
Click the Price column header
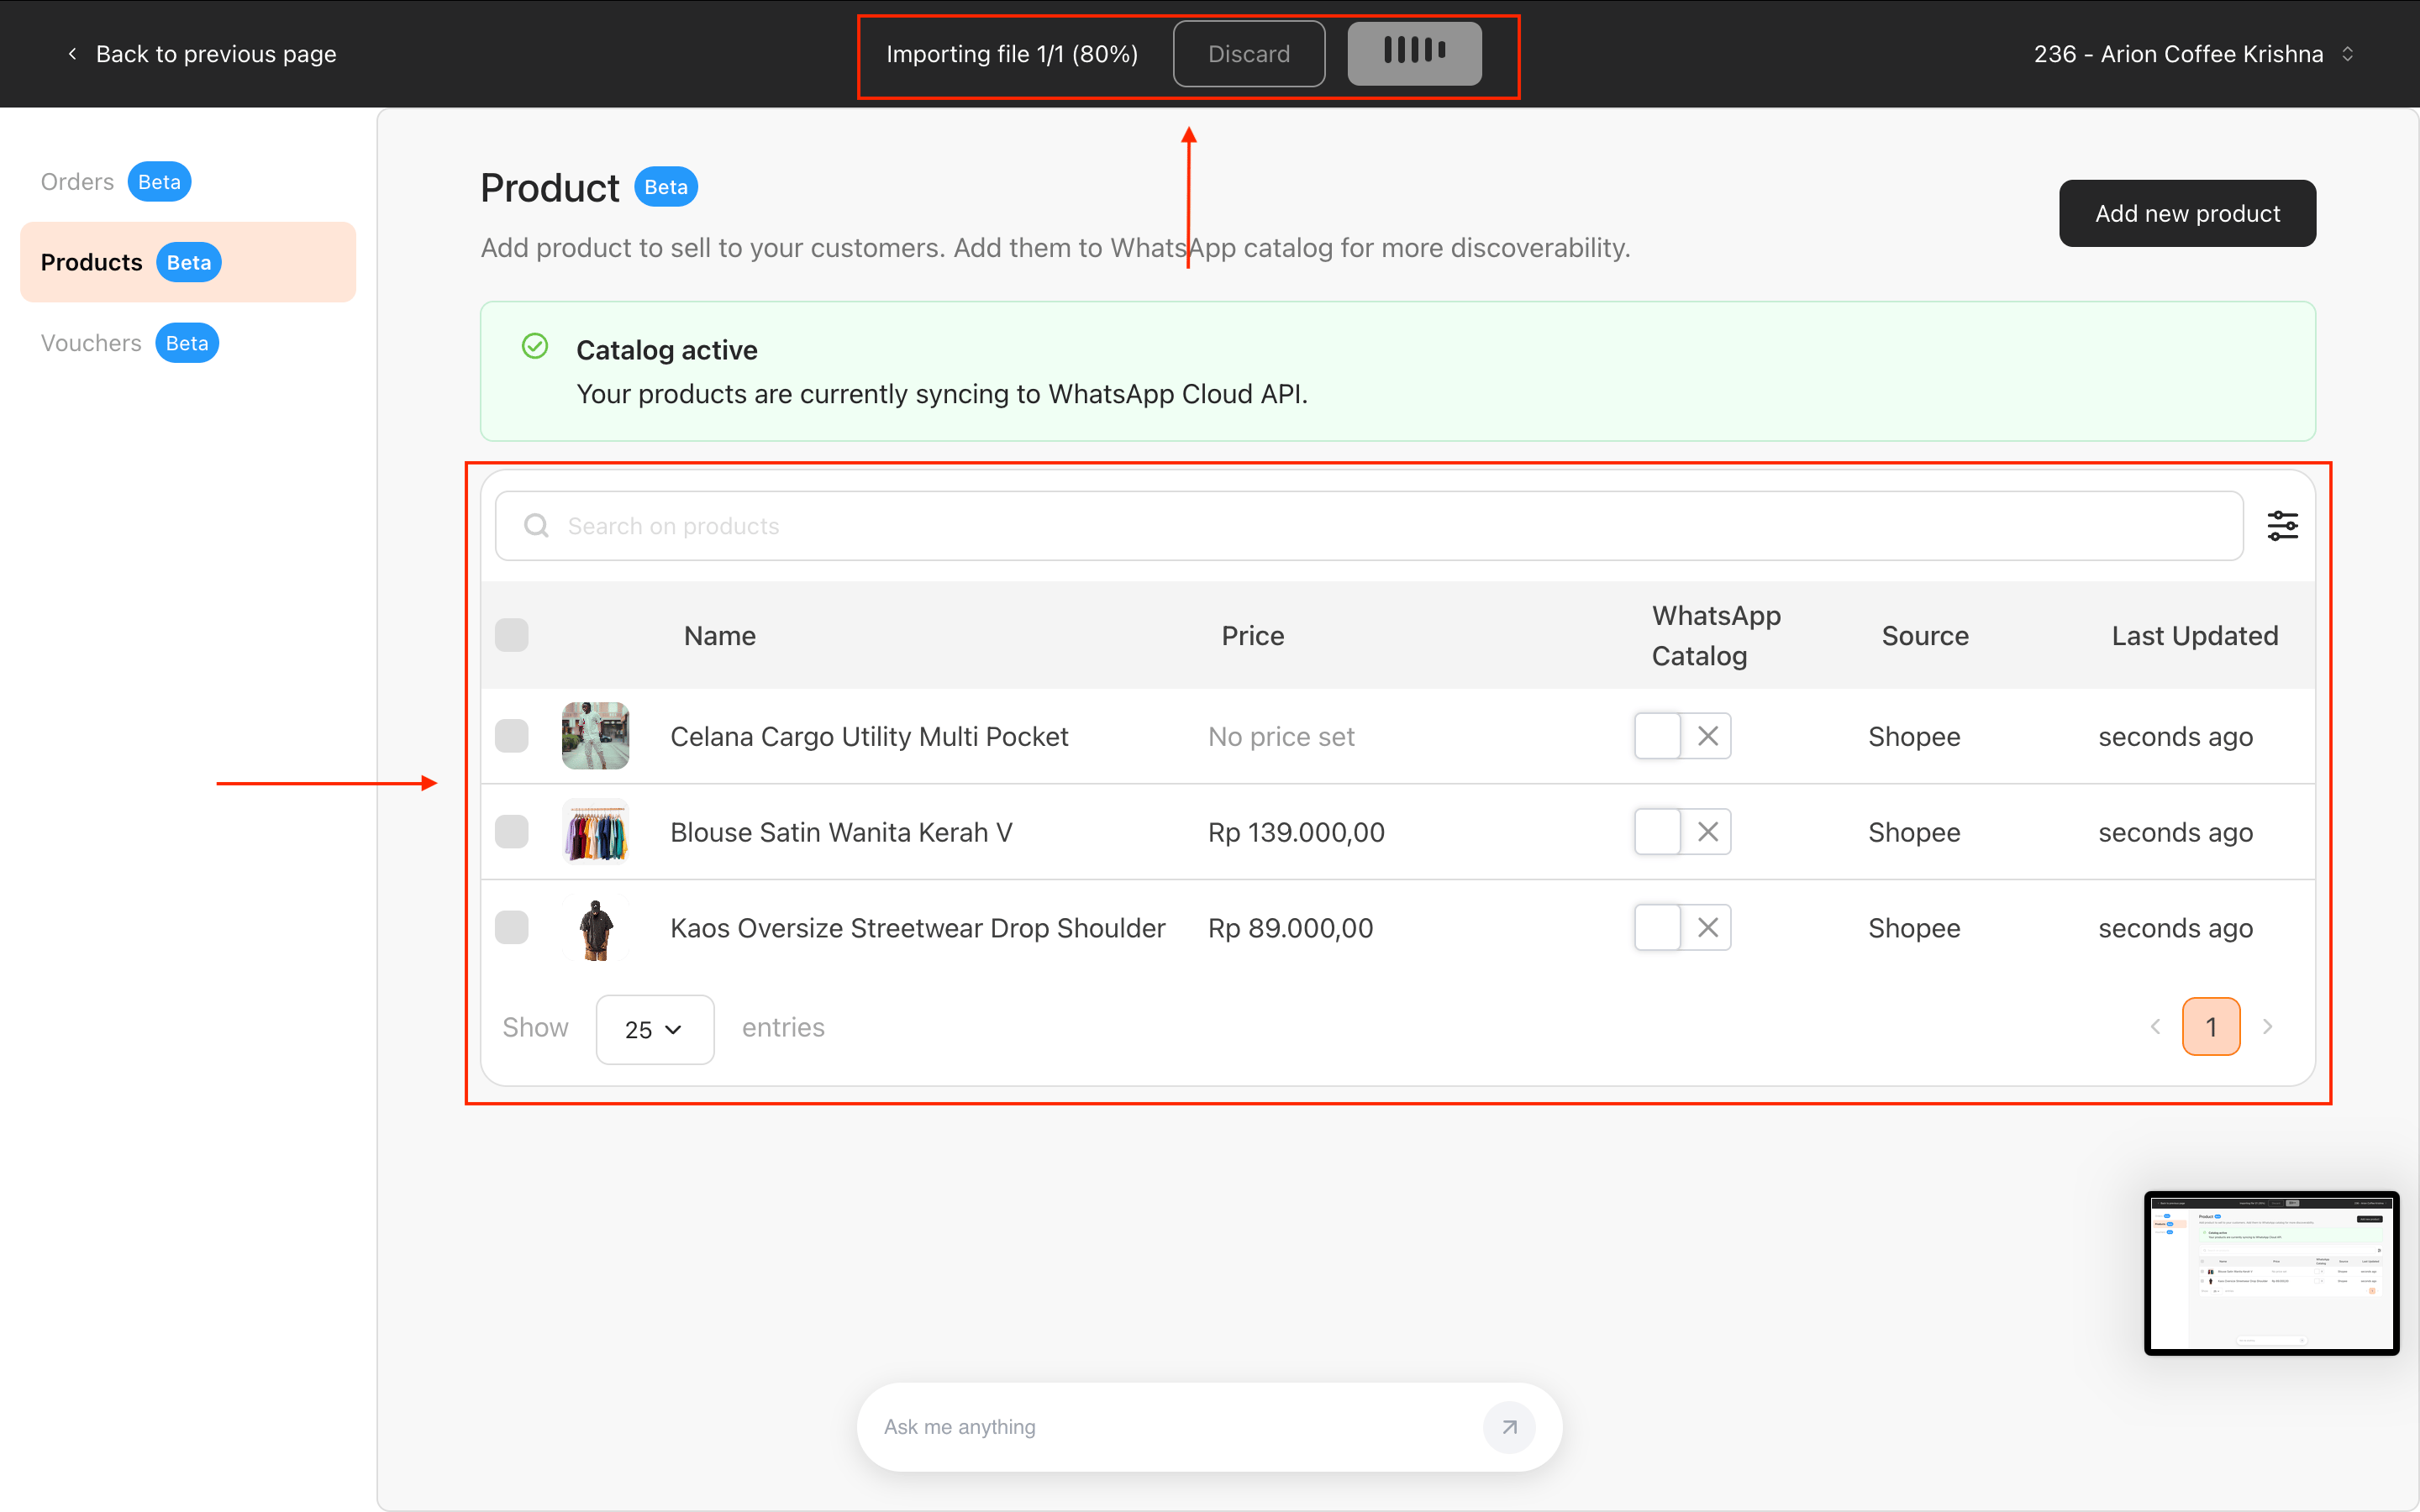click(x=1253, y=636)
